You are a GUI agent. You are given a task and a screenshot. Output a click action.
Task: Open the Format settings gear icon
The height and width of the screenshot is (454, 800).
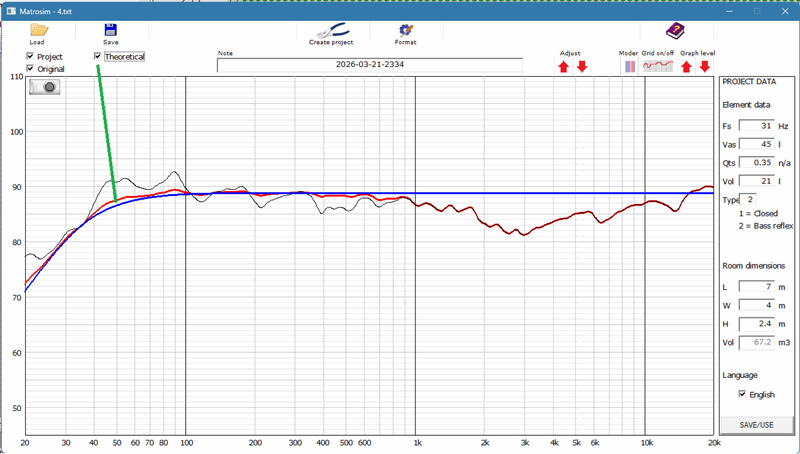point(405,30)
